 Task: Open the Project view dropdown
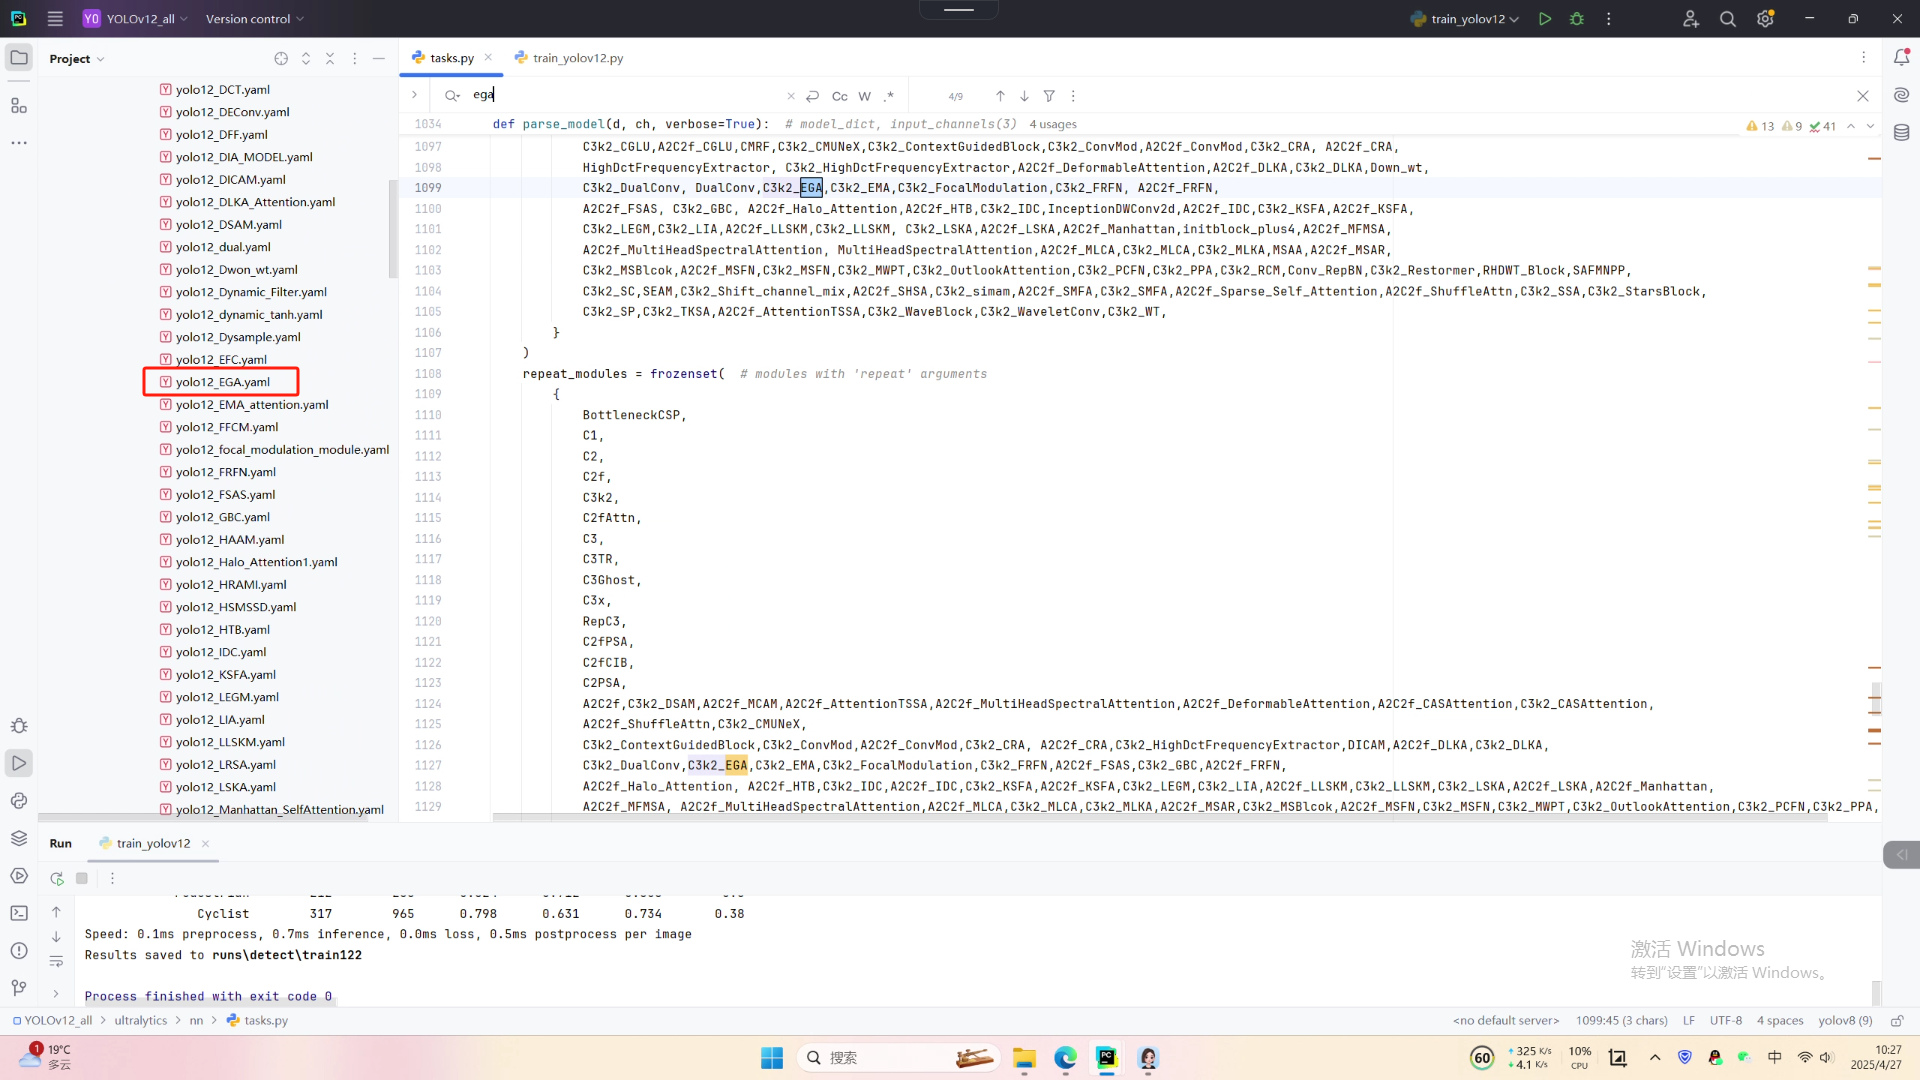click(x=77, y=59)
